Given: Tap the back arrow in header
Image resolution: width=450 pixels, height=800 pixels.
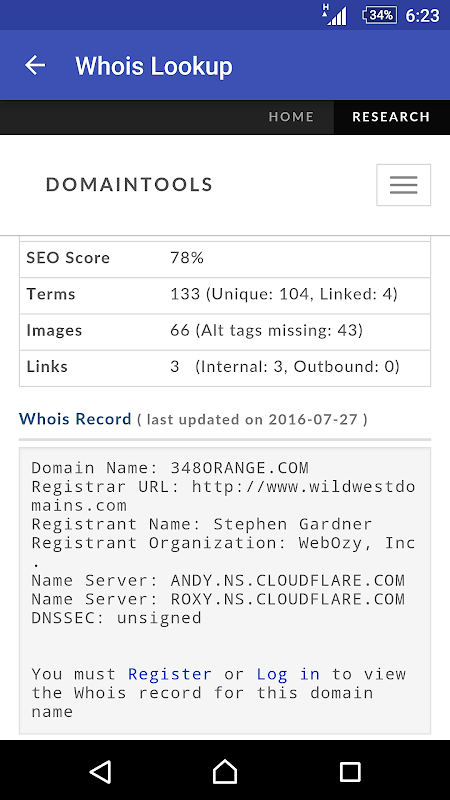Looking at the screenshot, I should click(x=35, y=65).
